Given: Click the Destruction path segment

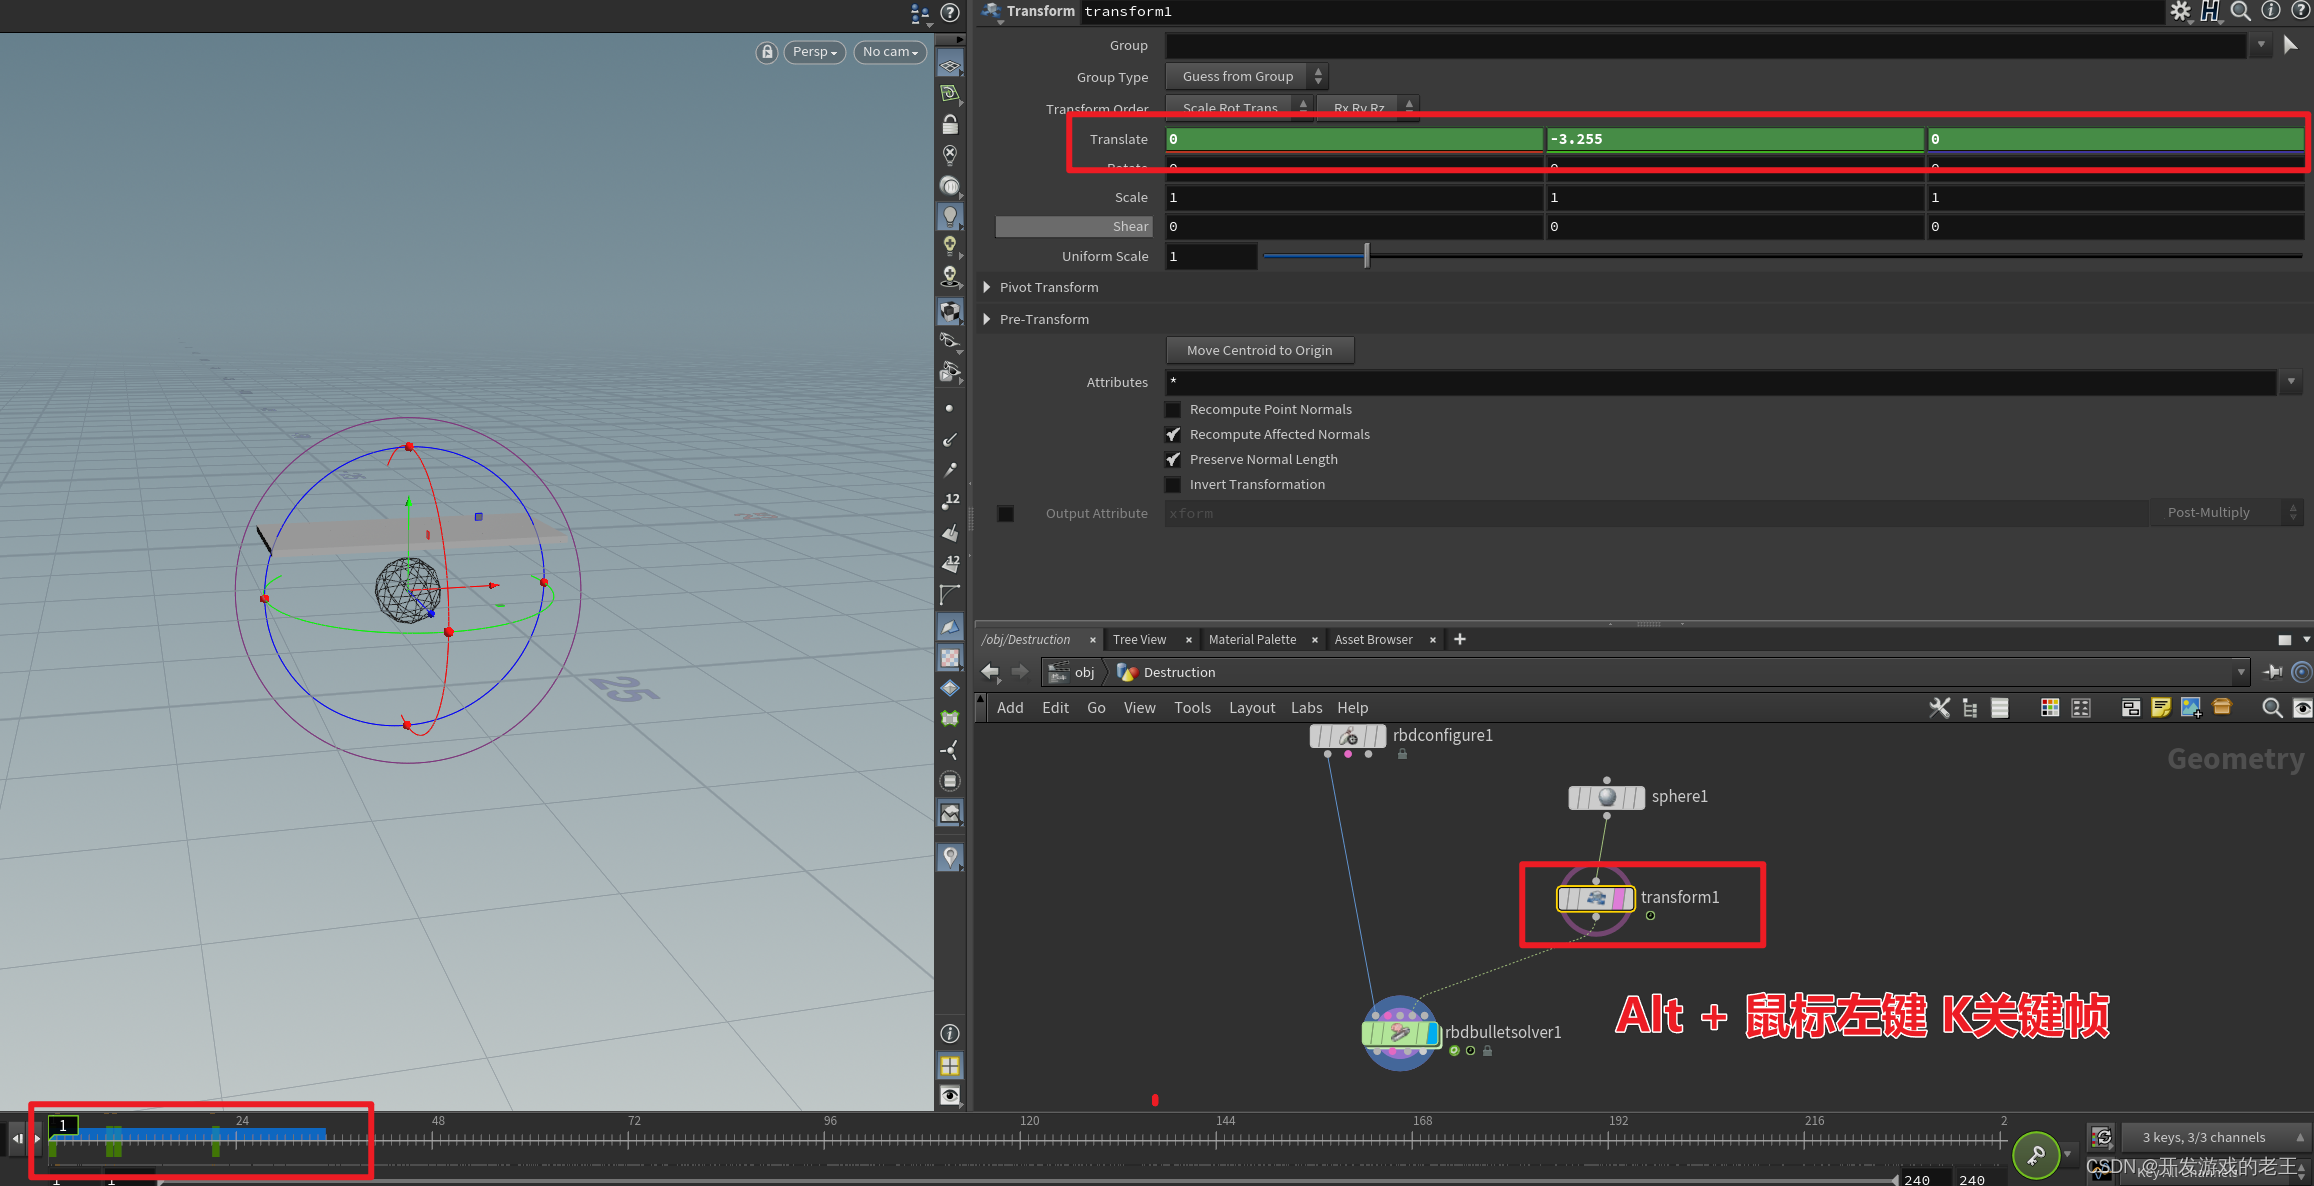Looking at the screenshot, I should [x=1166, y=673].
